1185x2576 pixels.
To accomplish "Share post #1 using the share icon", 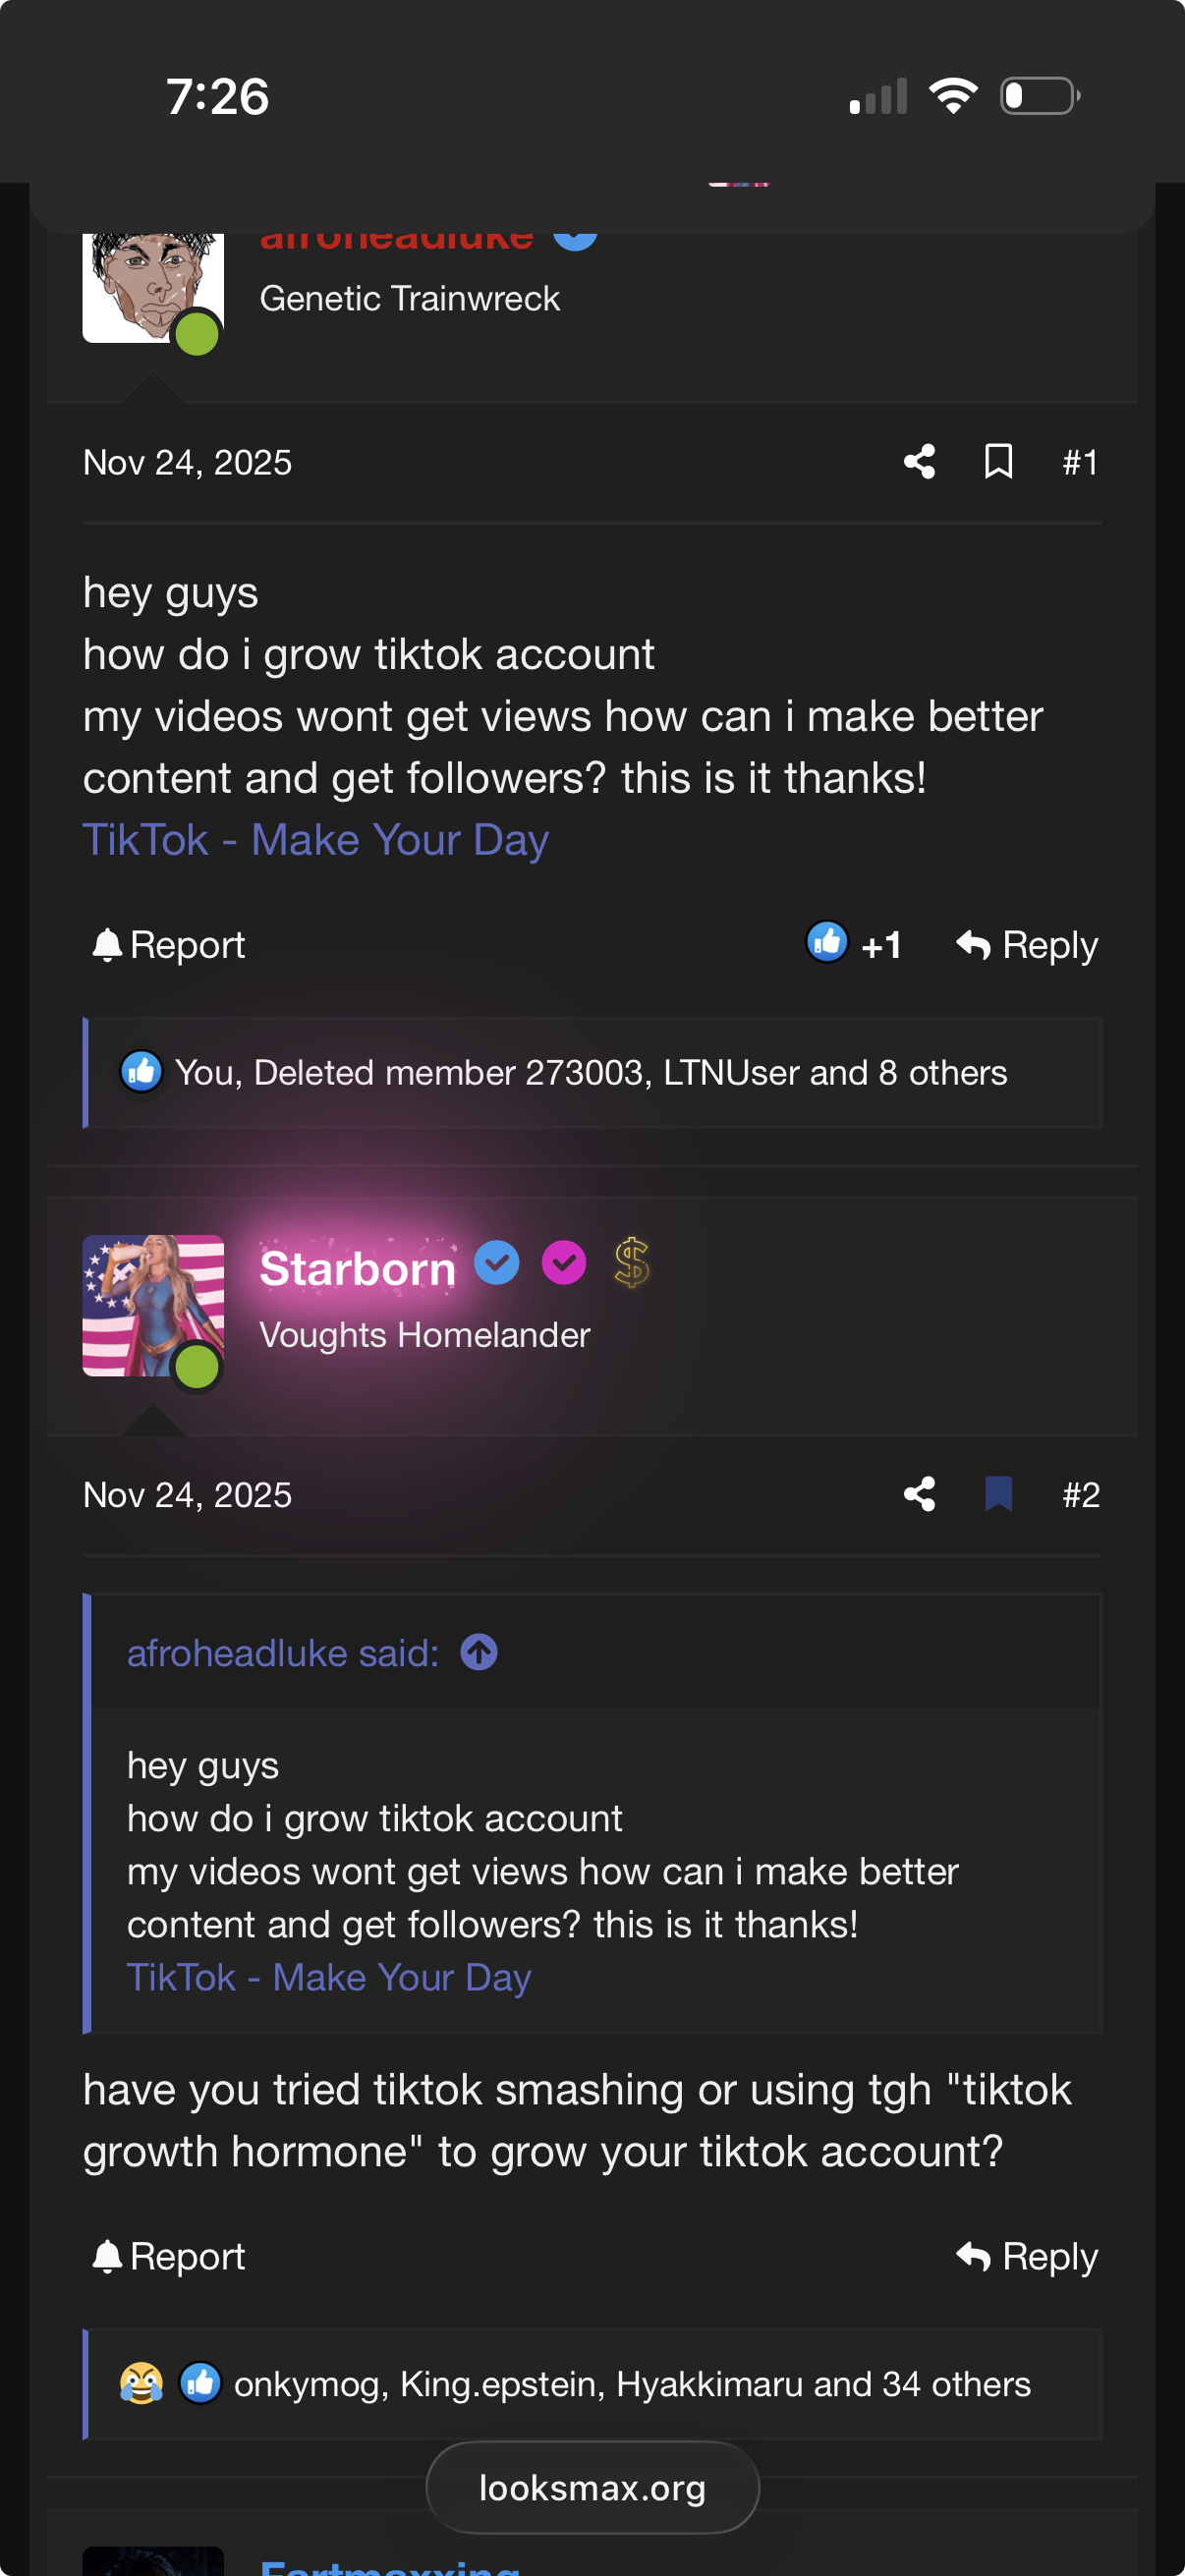I will click(x=919, y=461).
